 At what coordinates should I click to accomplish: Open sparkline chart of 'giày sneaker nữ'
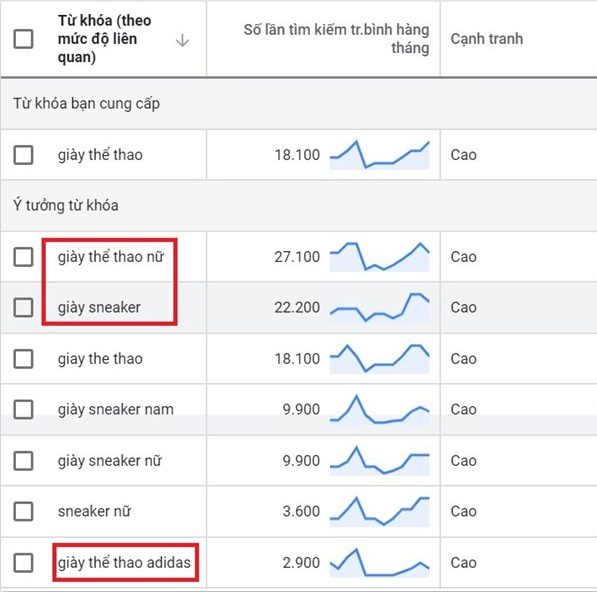tap(380, 461)
